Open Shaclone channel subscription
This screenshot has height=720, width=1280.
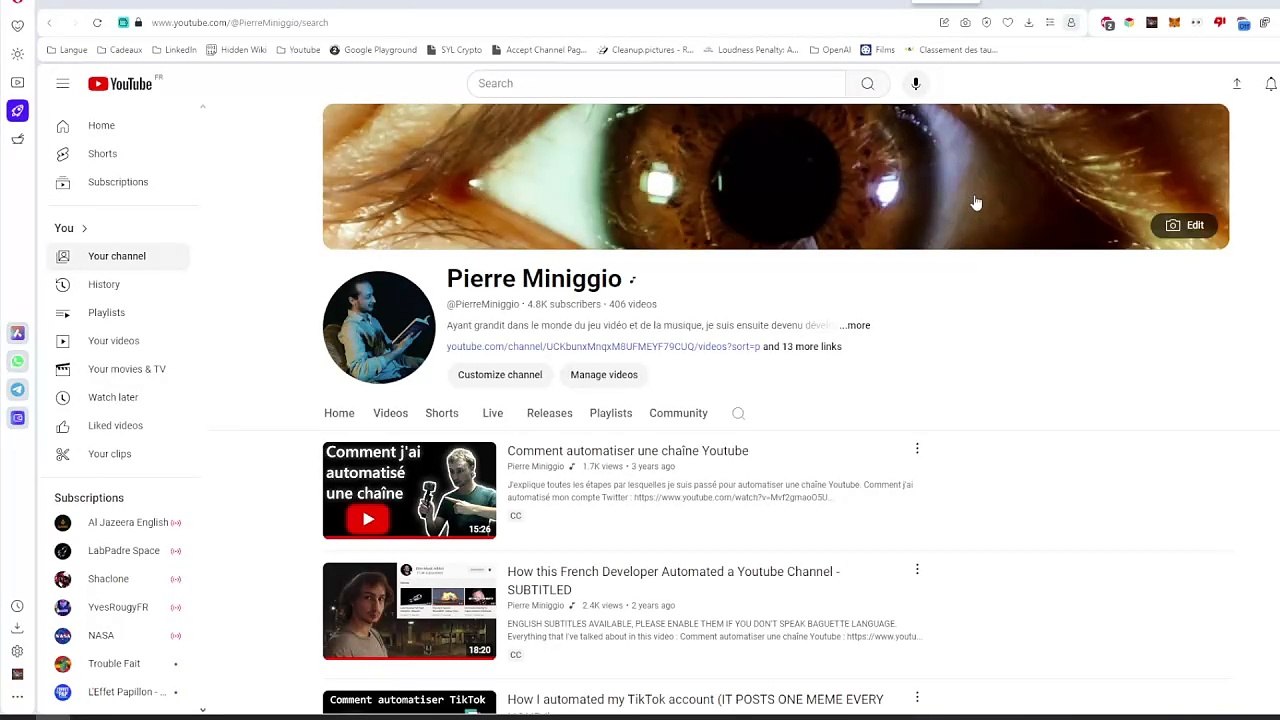(x=117, y=579)
